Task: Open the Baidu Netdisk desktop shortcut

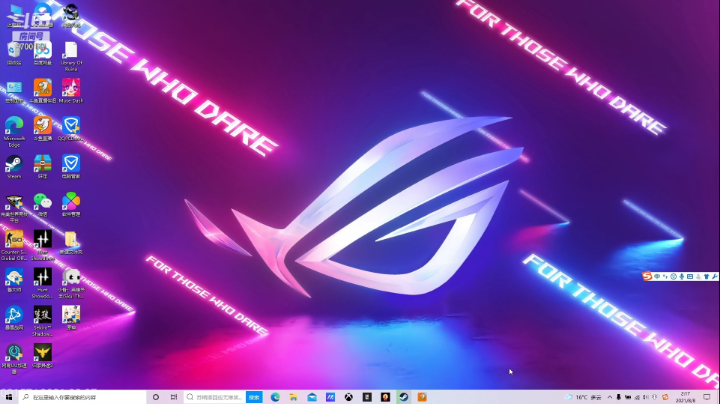Action: coord(42,53)
